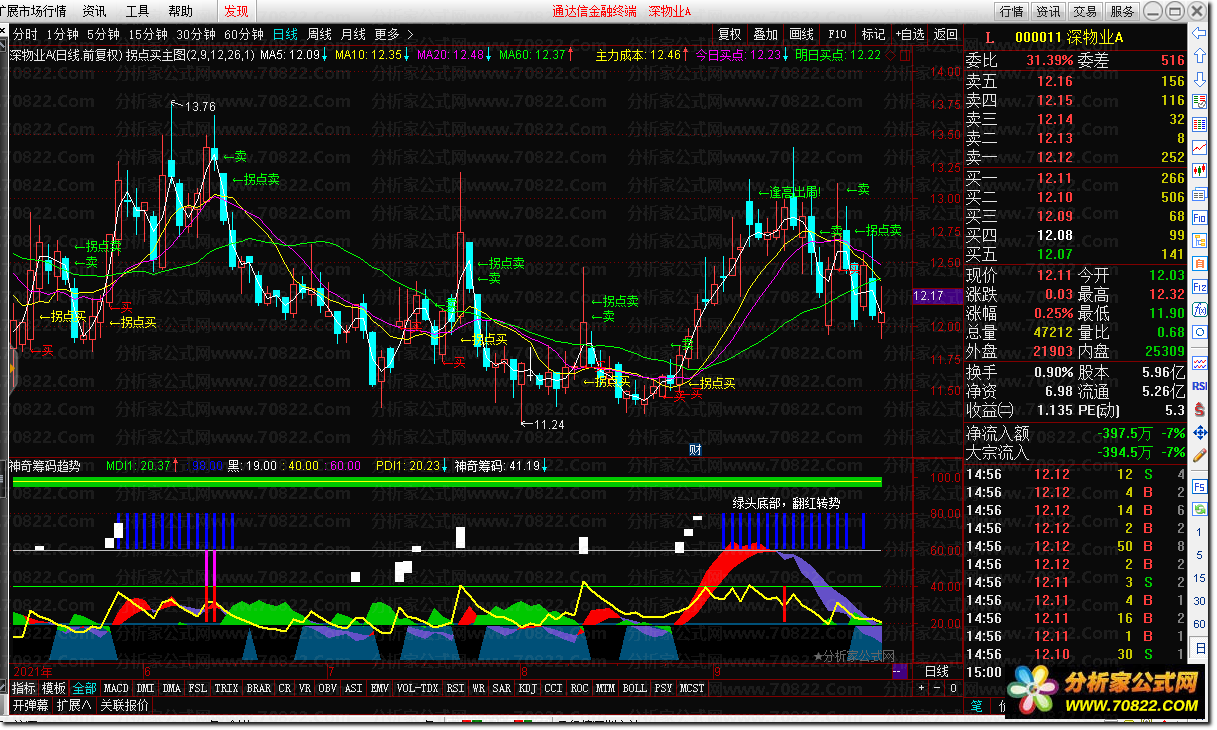
Task: Select the VOL-TDX indicator tab
Action: [x=418, y=688]
